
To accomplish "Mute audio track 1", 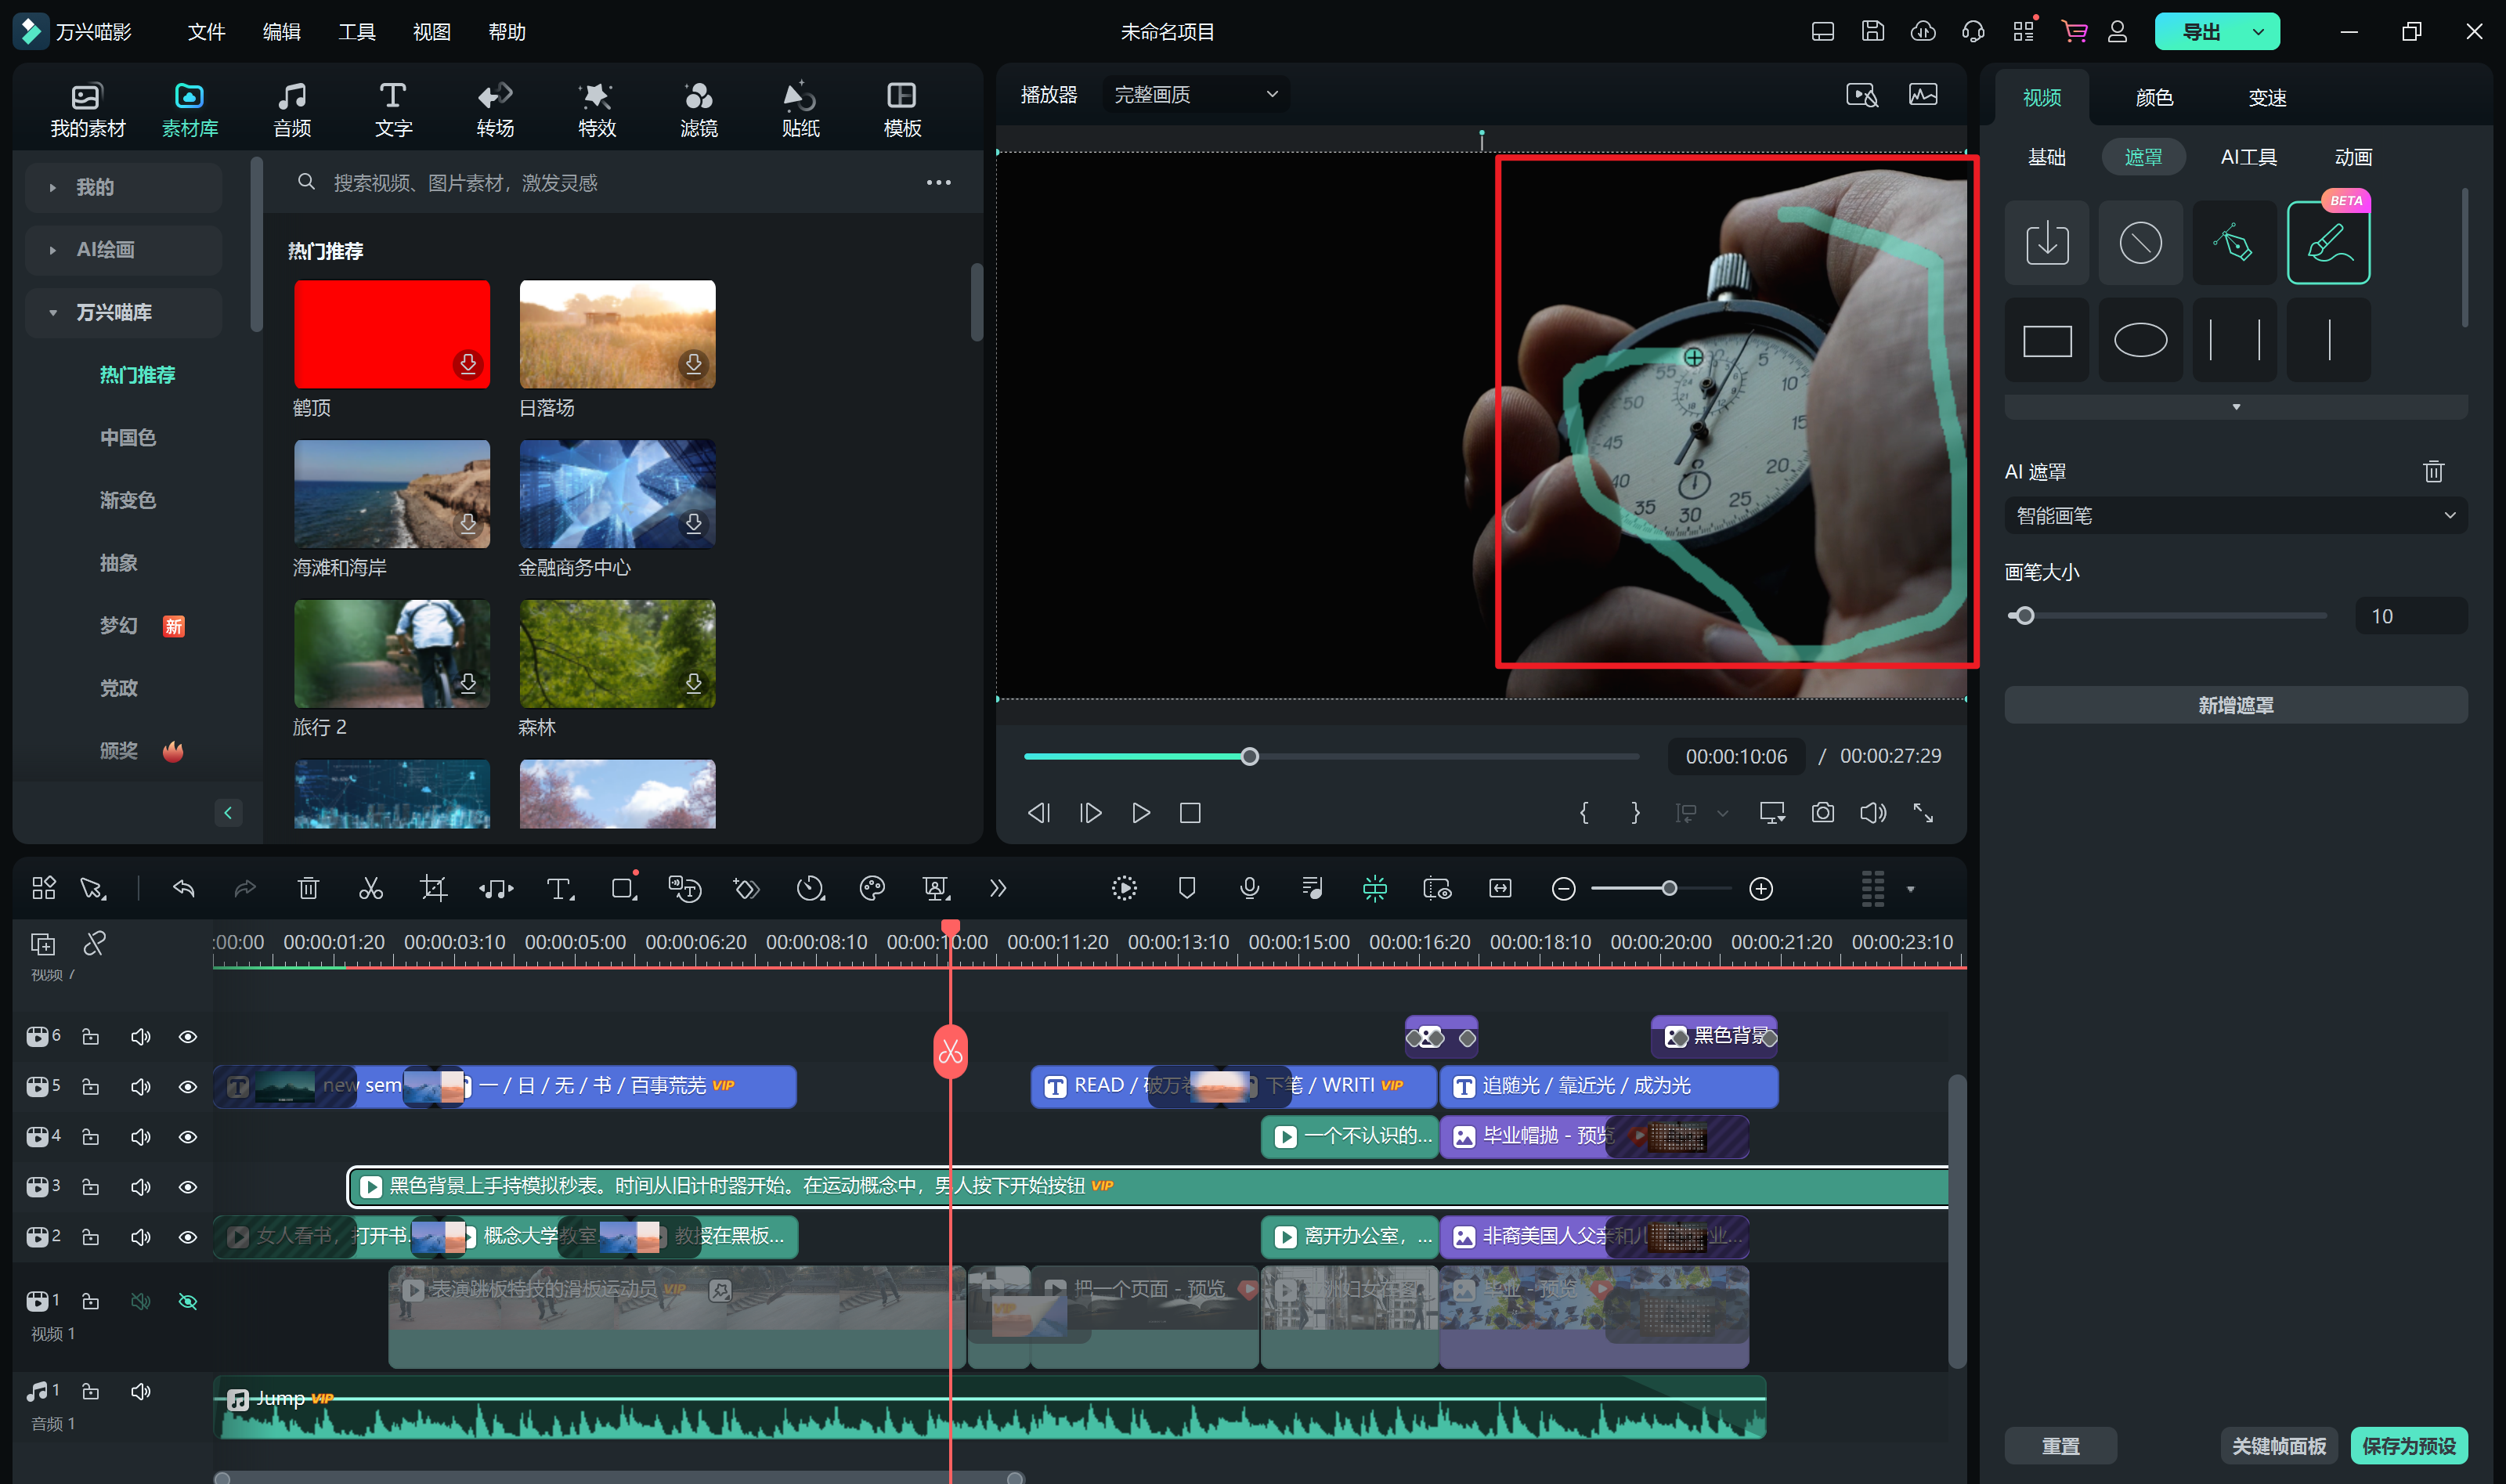I will point(140,1391).
